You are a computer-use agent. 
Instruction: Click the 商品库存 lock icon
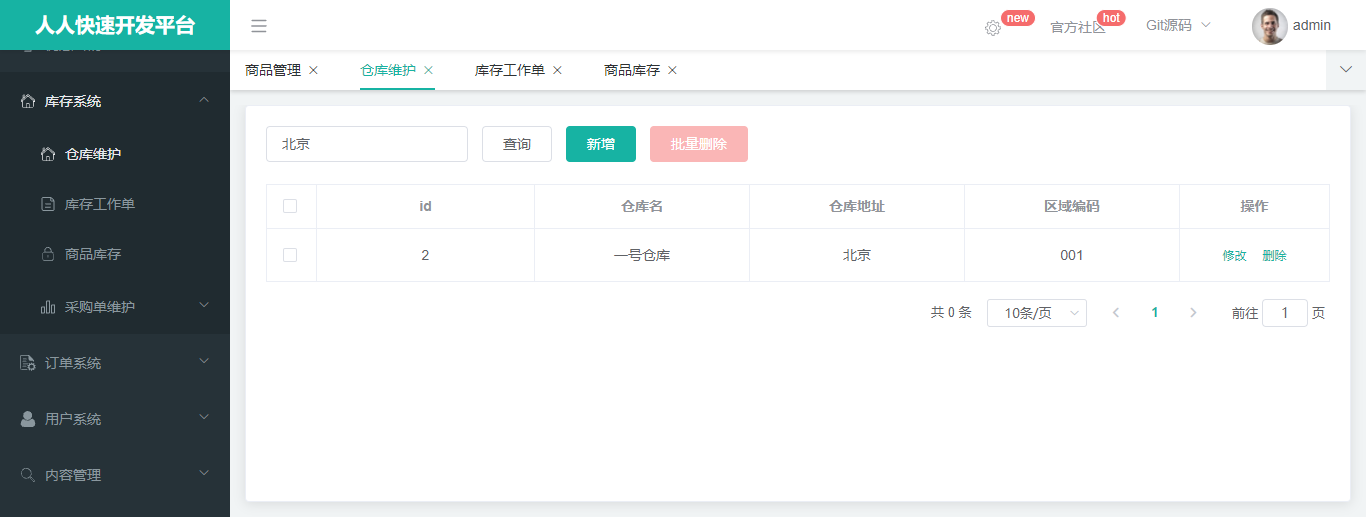coord(48,254)
